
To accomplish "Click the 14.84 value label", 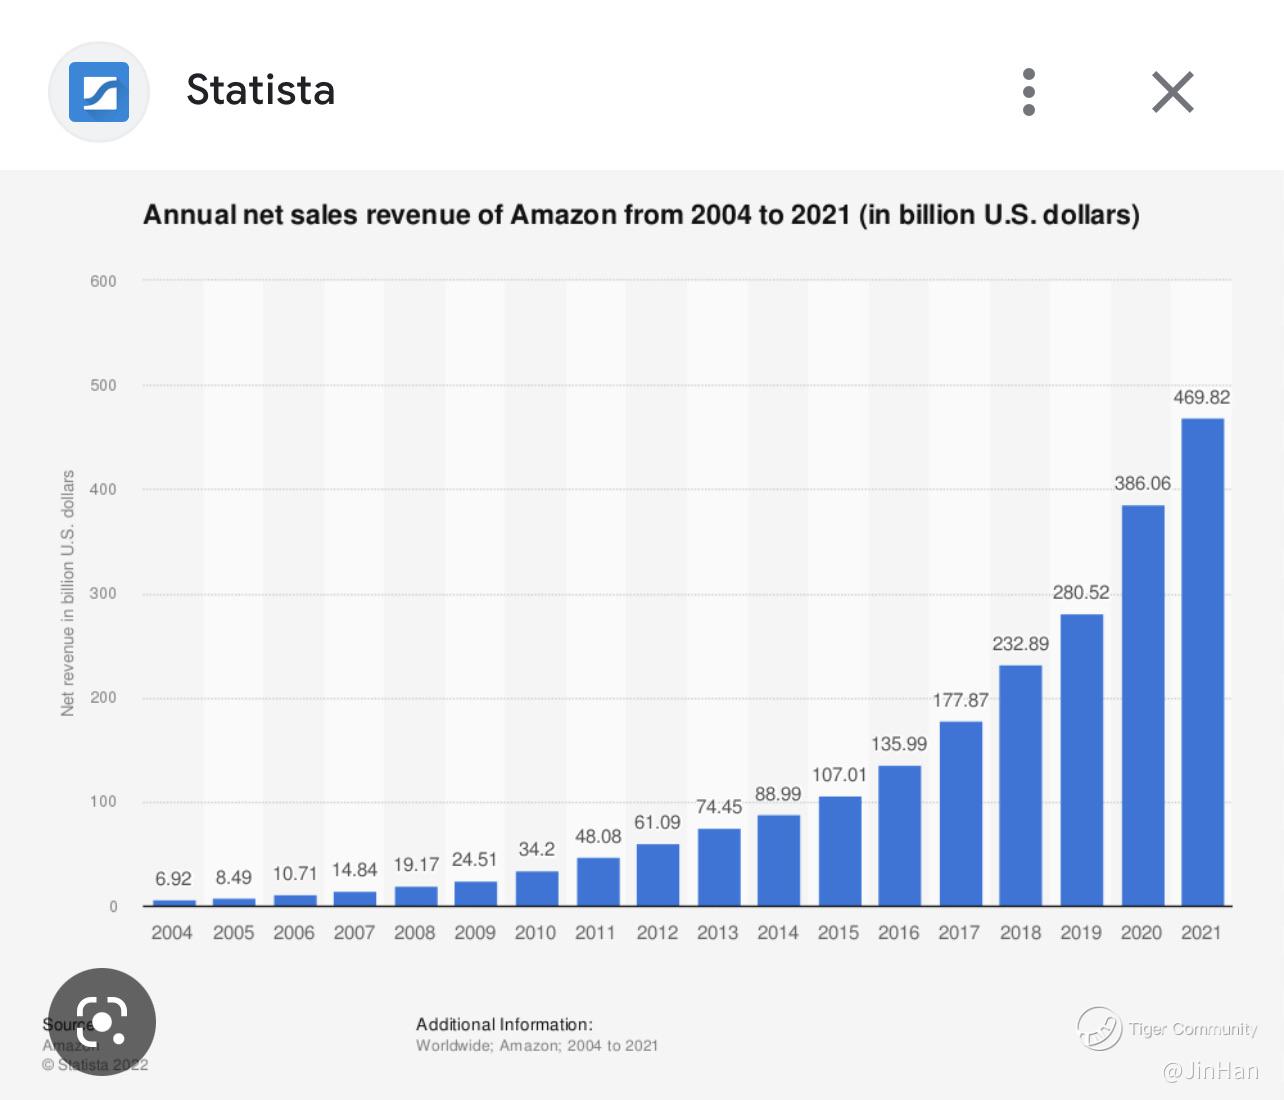I will click(x=355, y=870).
